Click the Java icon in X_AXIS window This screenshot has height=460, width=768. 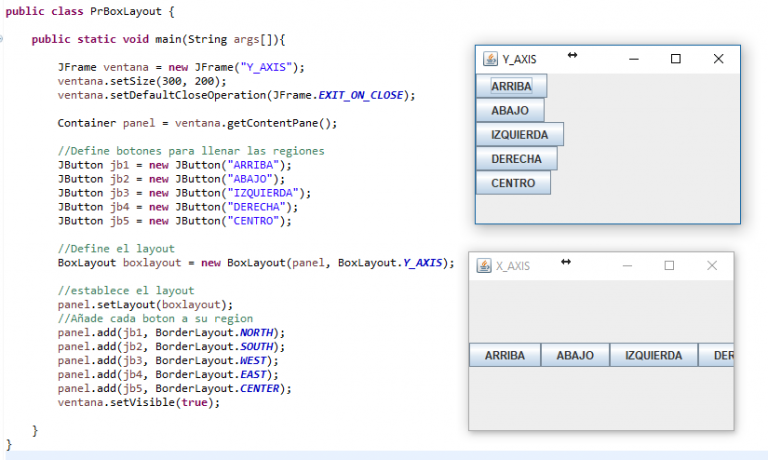click(x=484, y=266)
